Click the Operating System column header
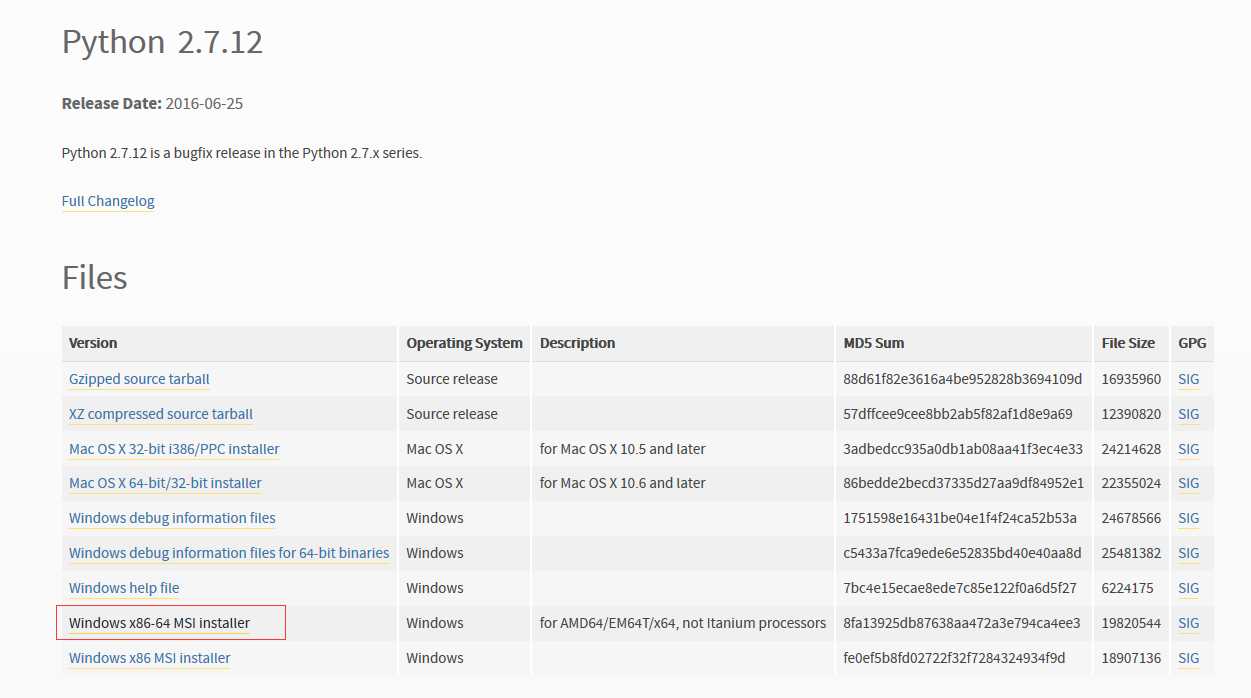1251x698 pixels. 464,343
